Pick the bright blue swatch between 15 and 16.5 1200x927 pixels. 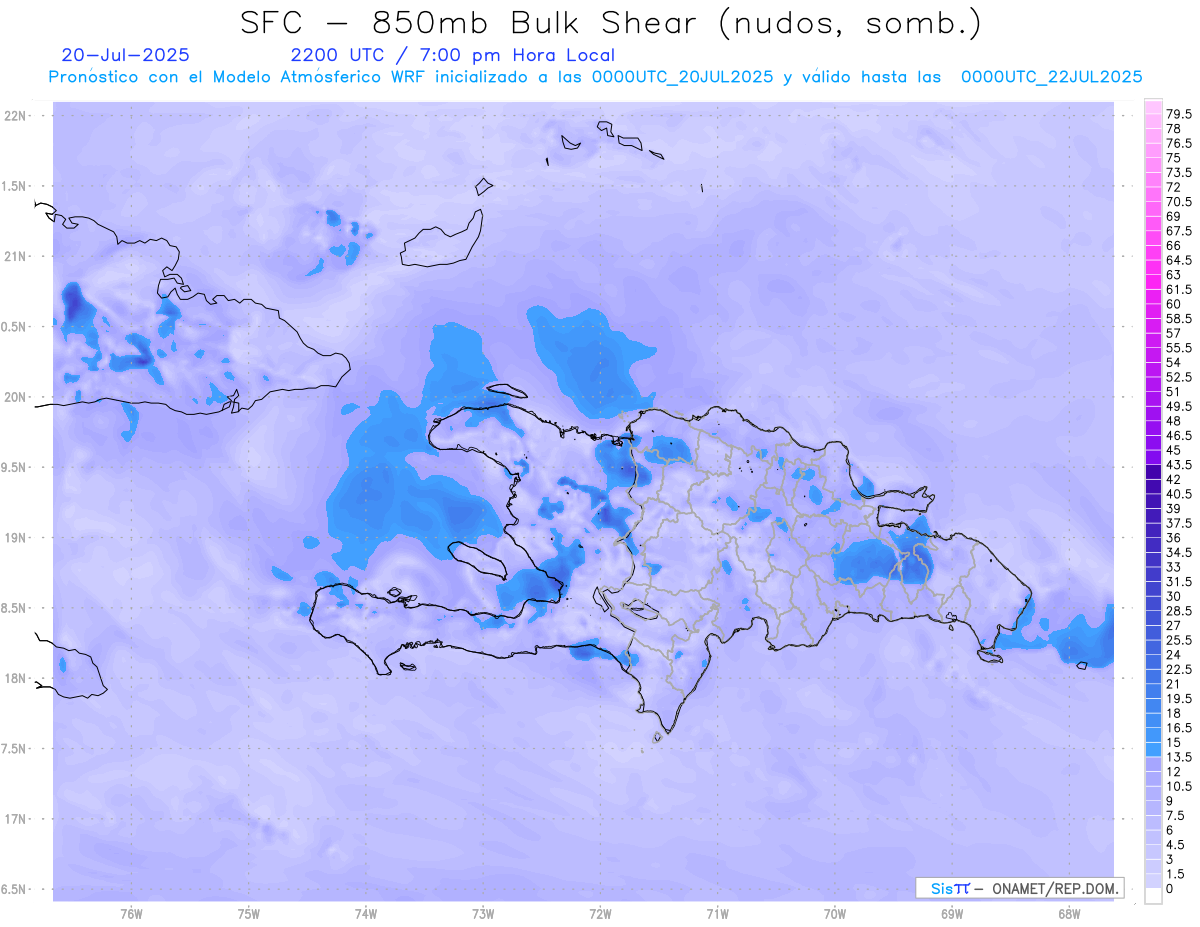[x=1153, y=735]
